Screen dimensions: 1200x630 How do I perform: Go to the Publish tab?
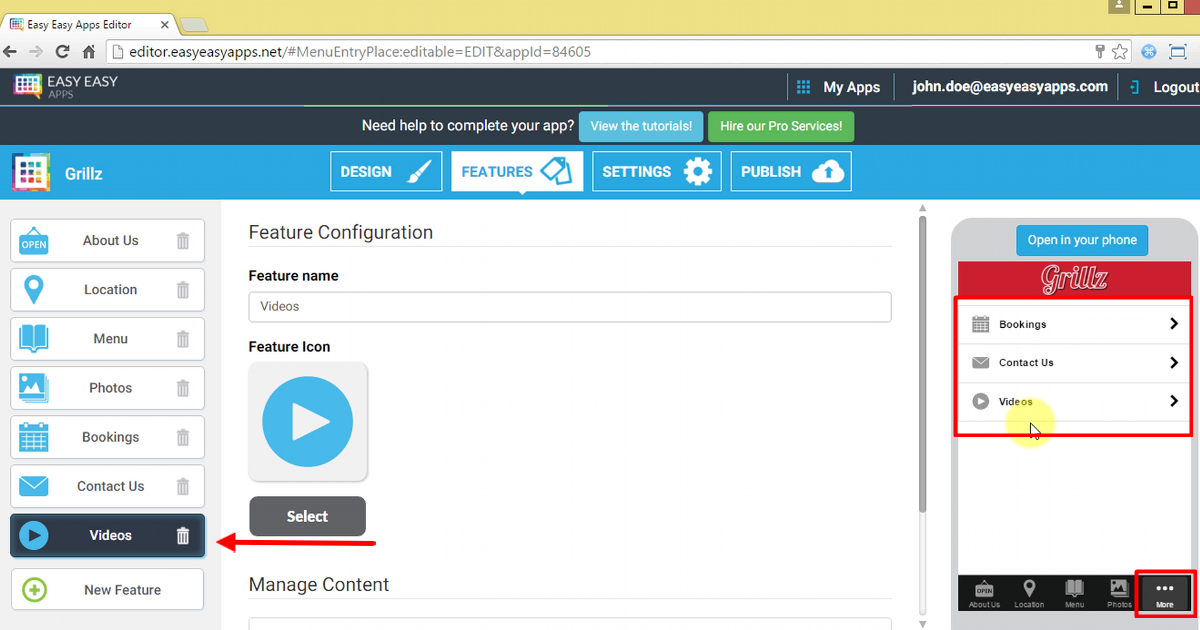(791, 172)
